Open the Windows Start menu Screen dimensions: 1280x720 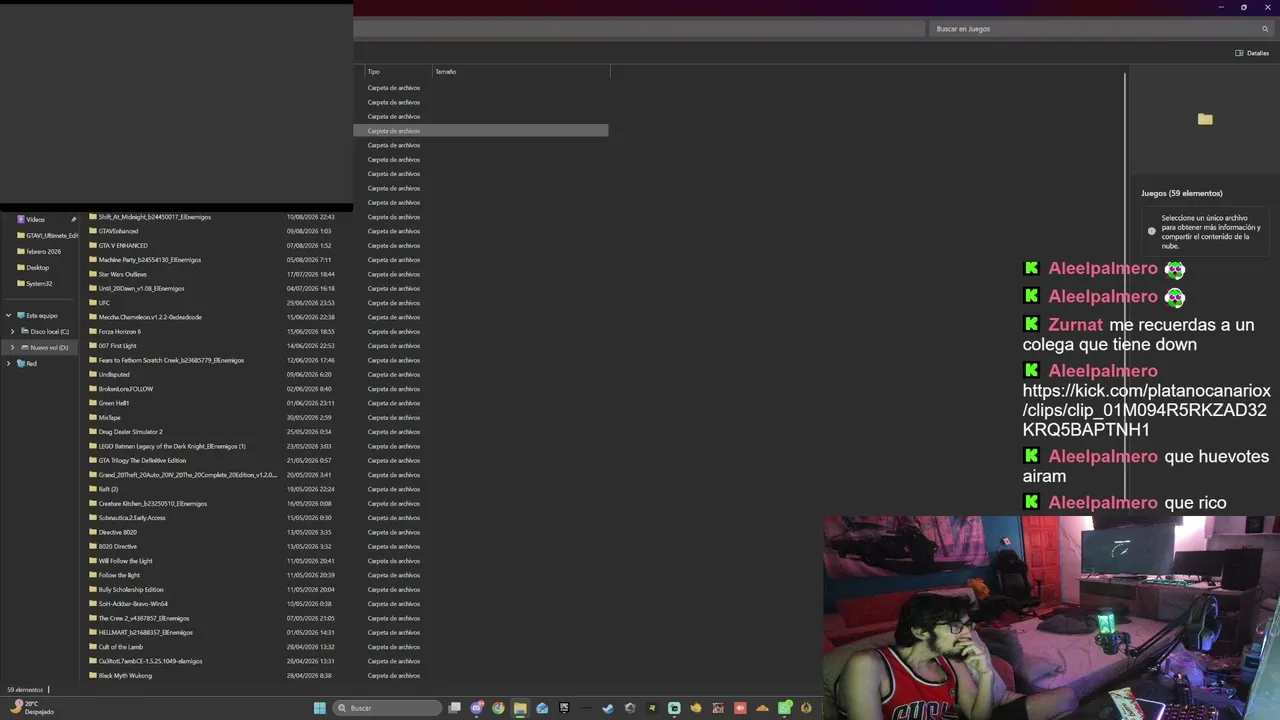tap(320, 708)
